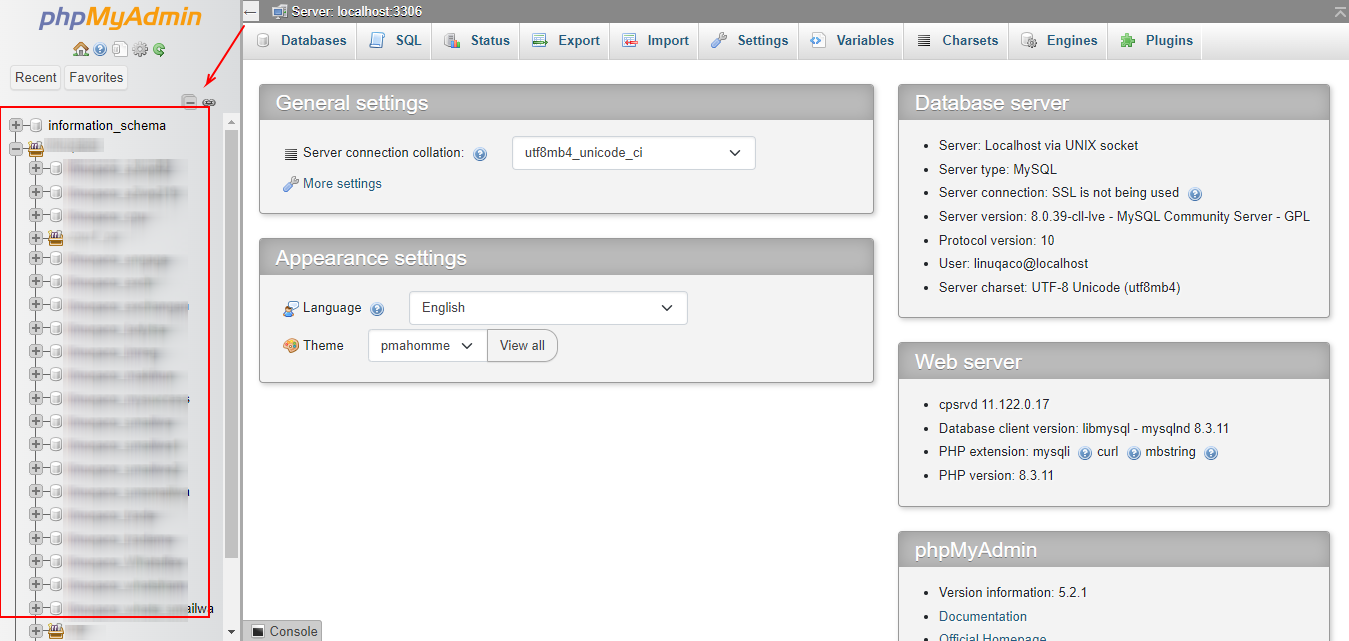1349x641 pixels.
Task: Click 'PHP version: 8.3.11' text
Action: (x=996, y=476)
